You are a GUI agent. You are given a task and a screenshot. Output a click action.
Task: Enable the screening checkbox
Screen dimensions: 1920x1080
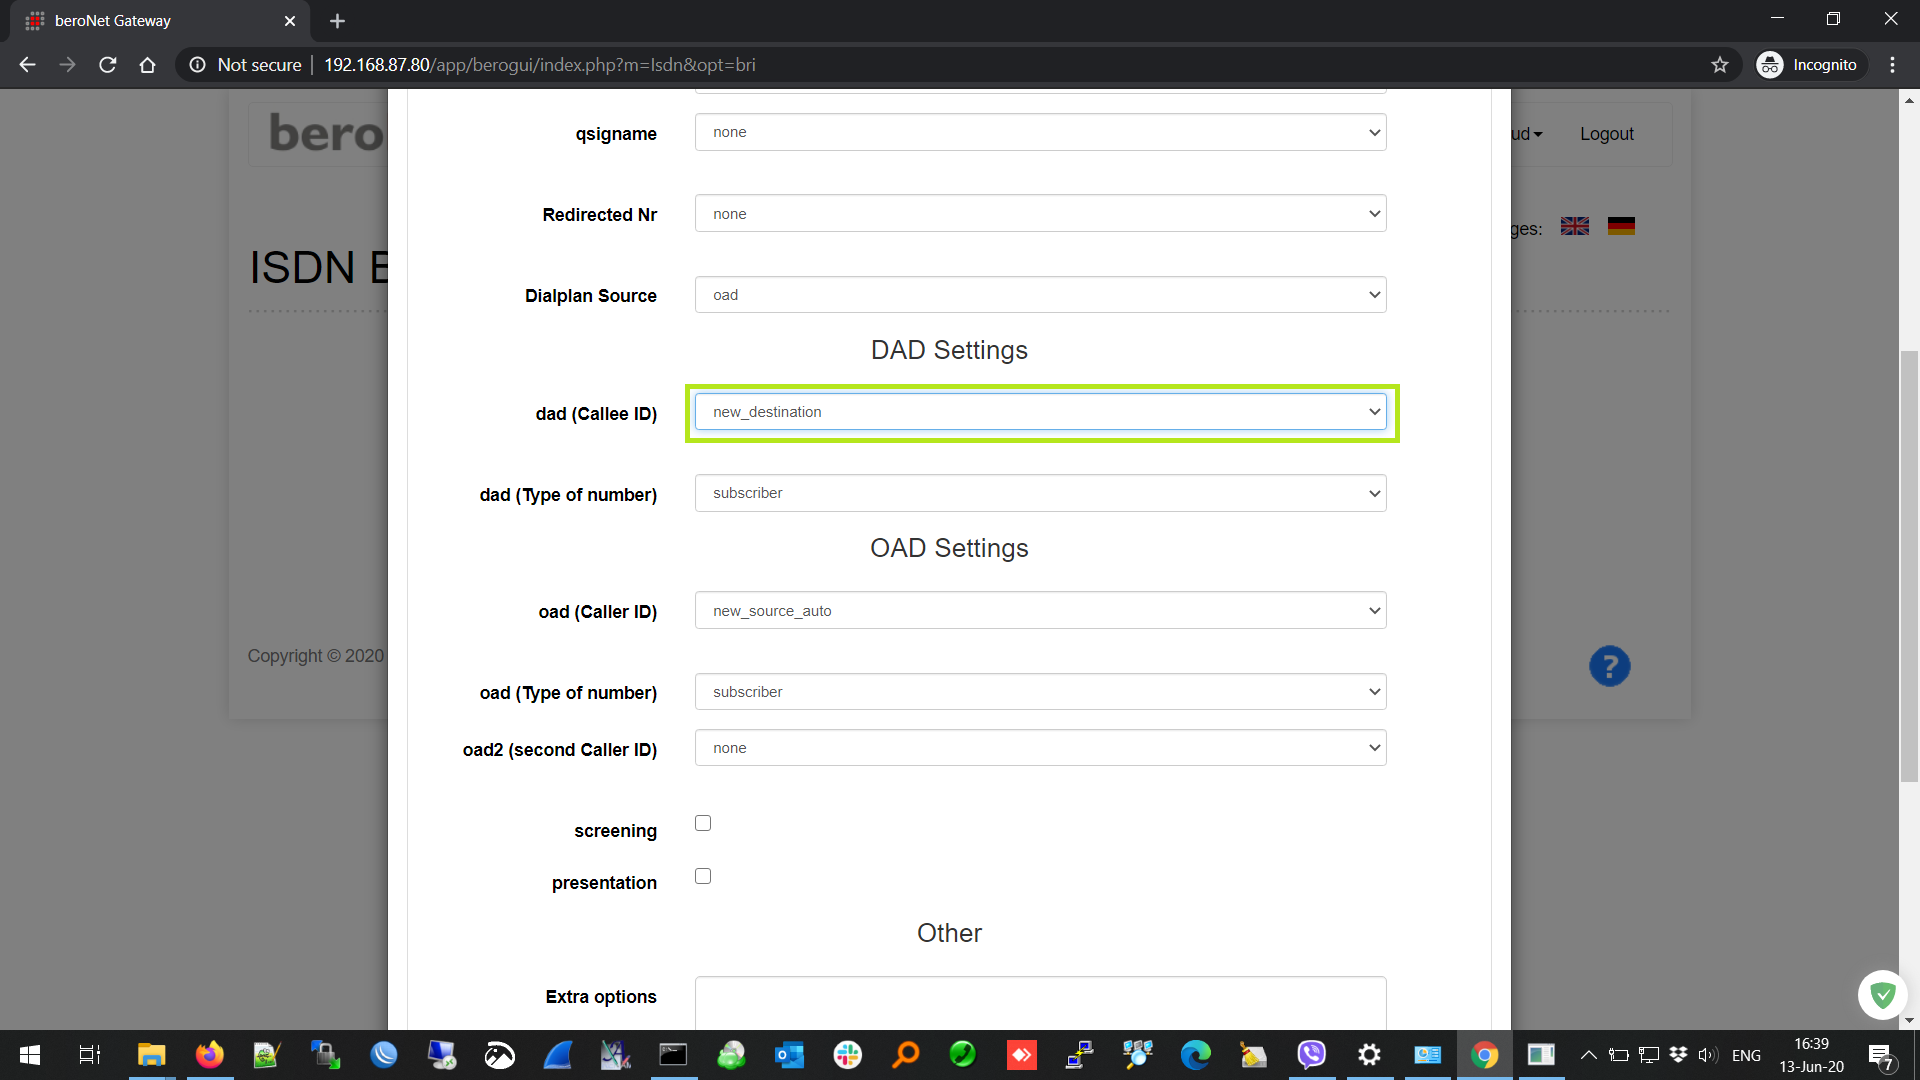703,823
